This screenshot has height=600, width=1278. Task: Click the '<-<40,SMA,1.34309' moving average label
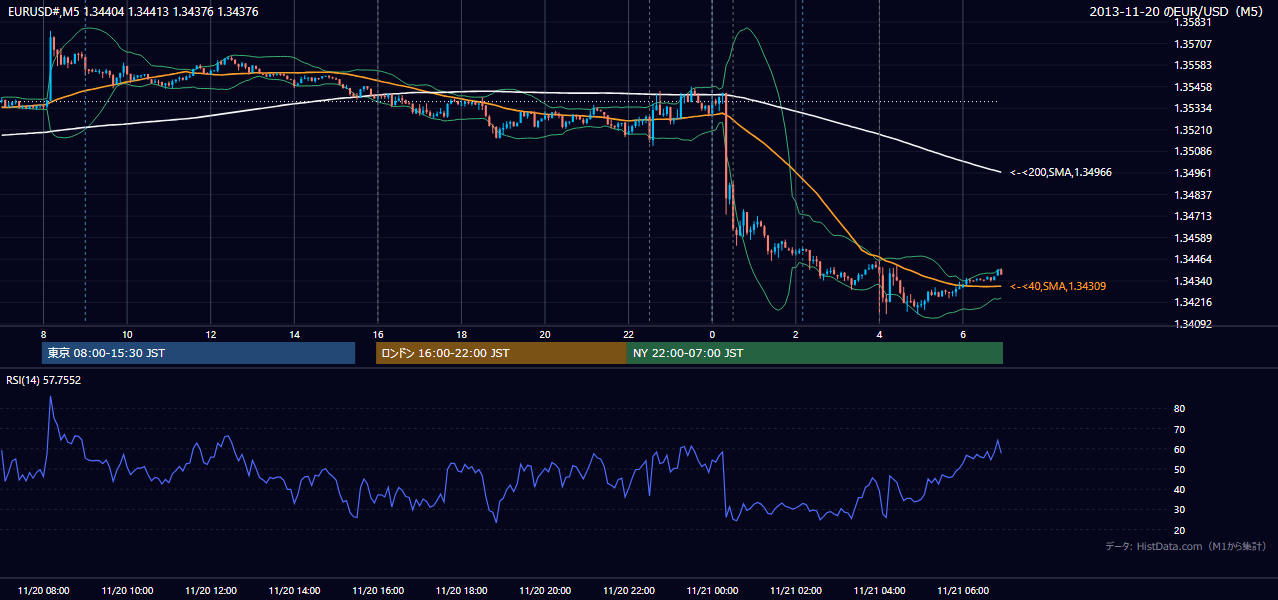click(1057, 286)
